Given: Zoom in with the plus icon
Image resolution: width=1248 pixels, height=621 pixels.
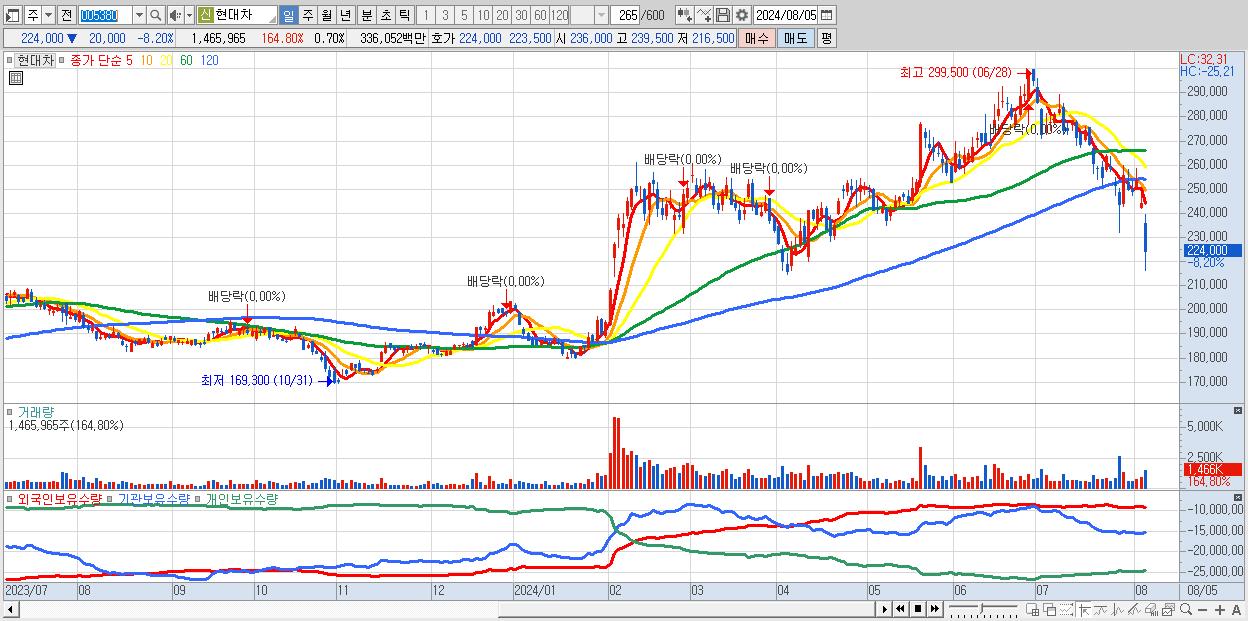Looking at the screenshot, I should click(1219, 610).
